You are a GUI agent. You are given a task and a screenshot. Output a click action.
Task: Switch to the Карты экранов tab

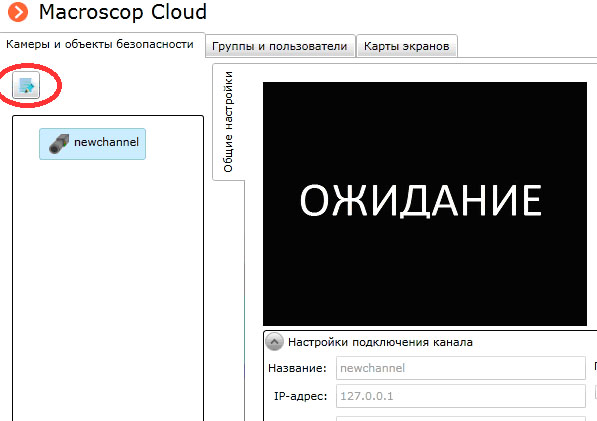coord(407,46)
